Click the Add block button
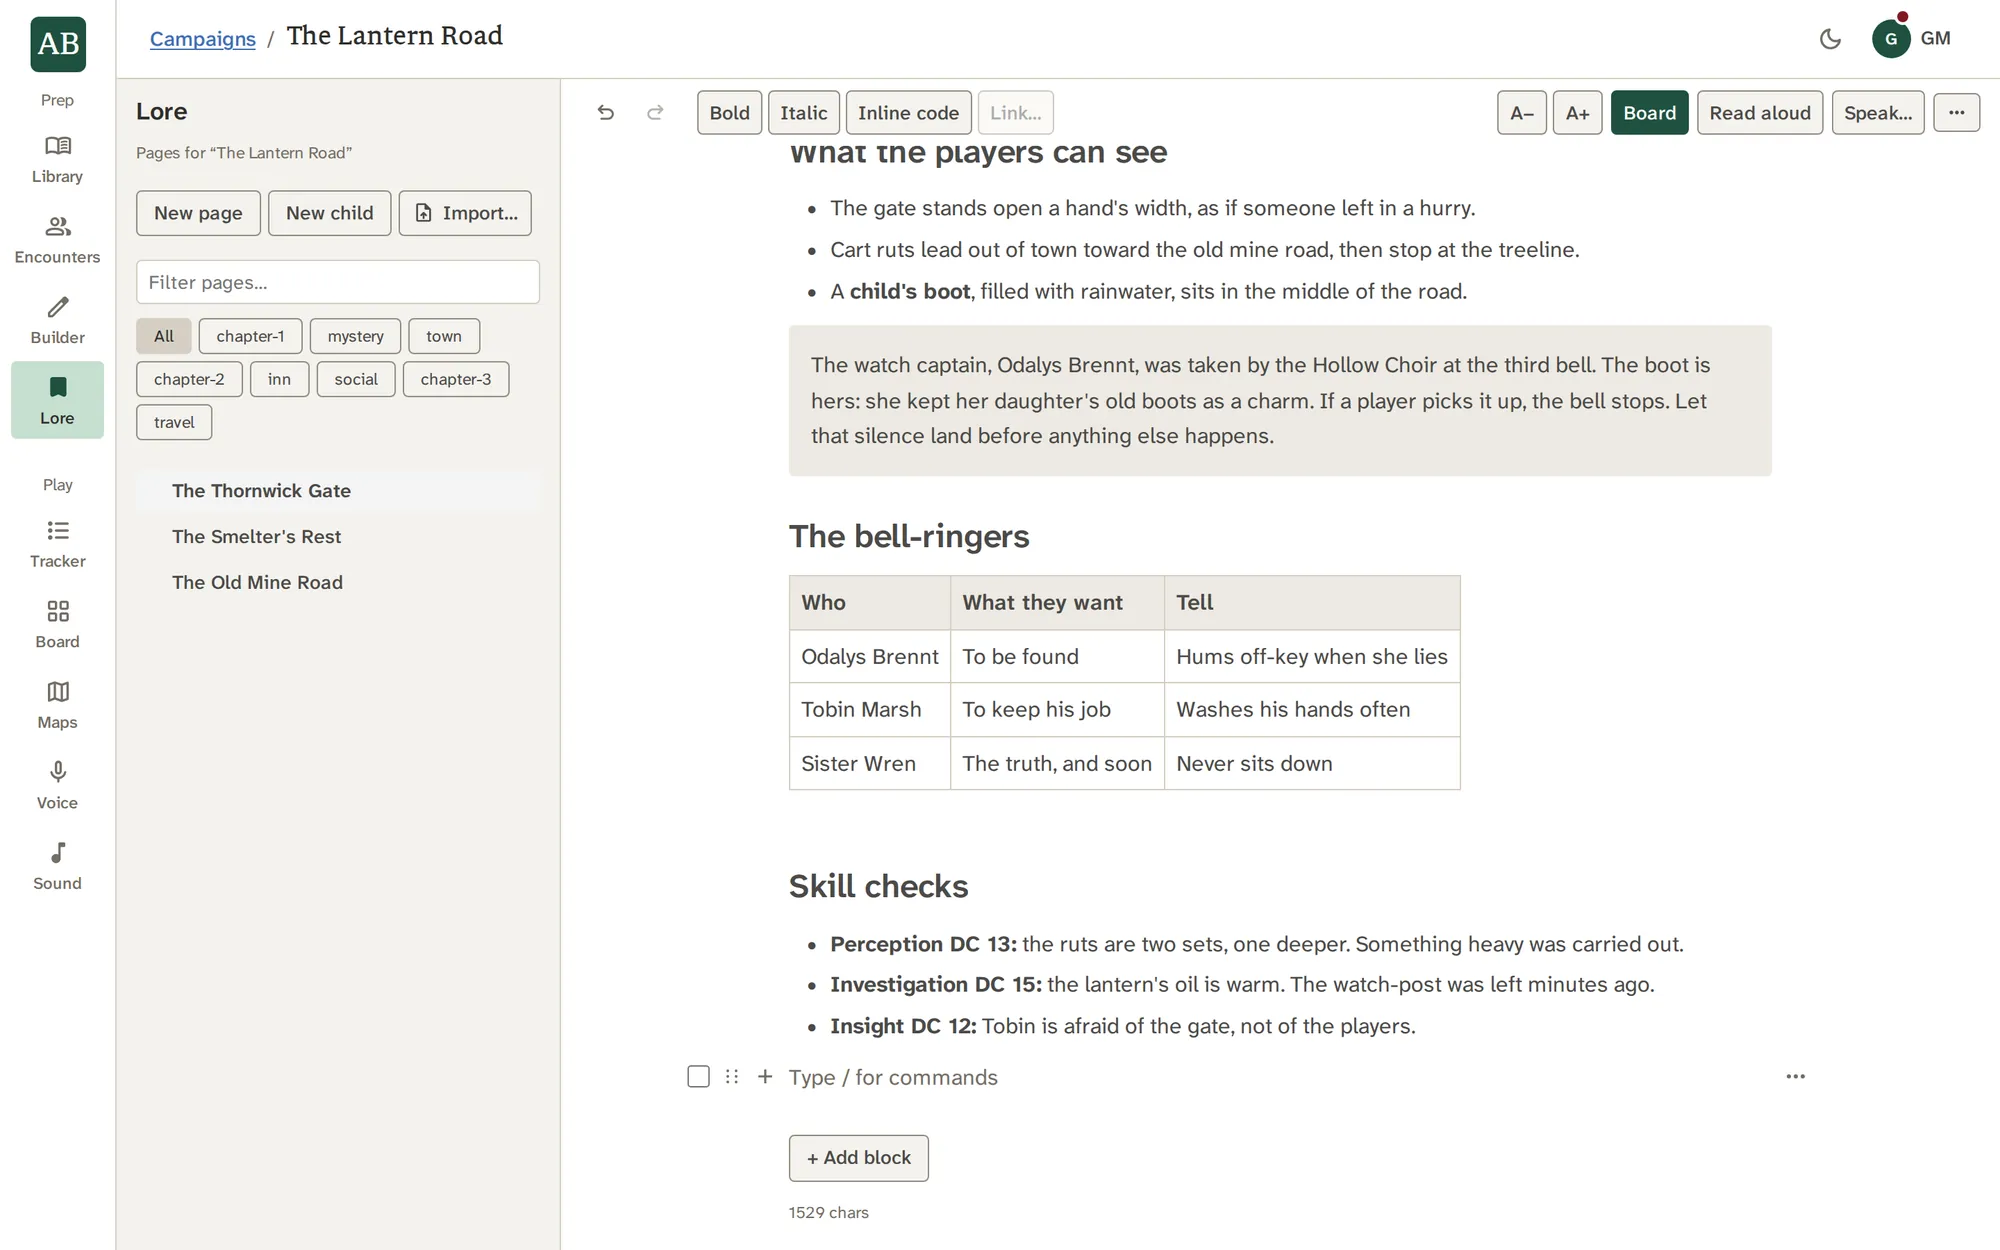Viewport: 2000px width, 1250px height. pyautogui.click(x=858, y=1158)
